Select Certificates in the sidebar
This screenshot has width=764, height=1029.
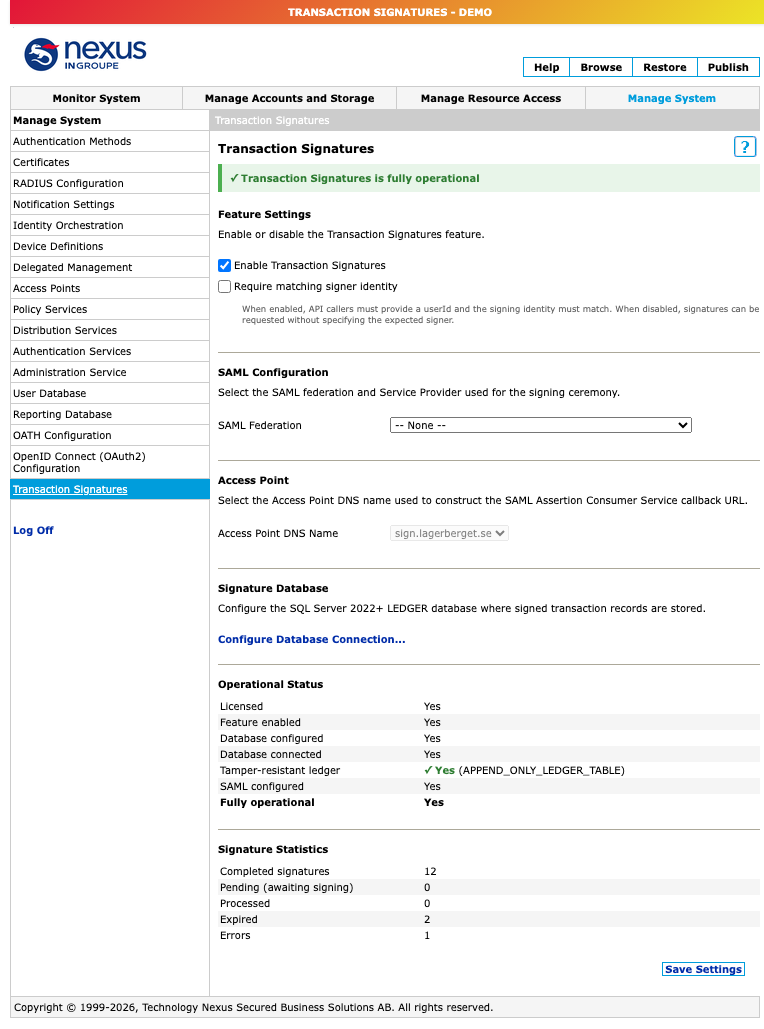click(x=110, y=162)
